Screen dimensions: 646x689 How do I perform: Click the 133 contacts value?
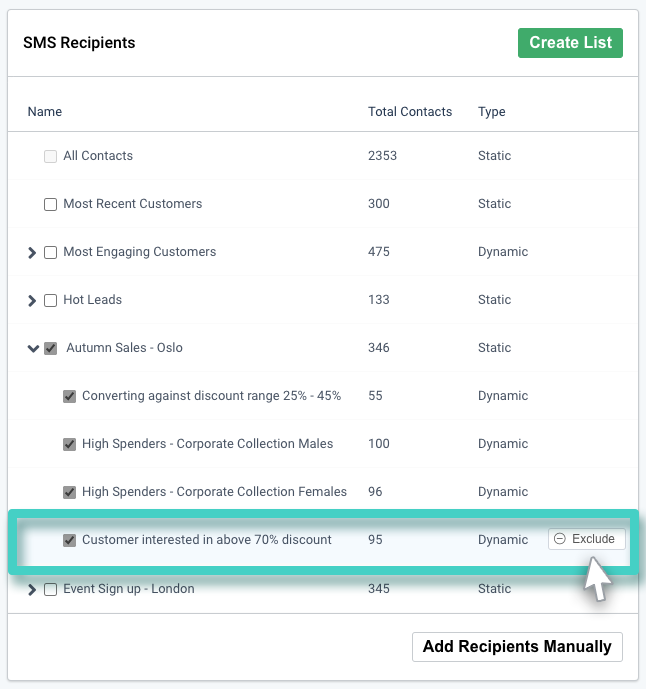tap(379, 300)
